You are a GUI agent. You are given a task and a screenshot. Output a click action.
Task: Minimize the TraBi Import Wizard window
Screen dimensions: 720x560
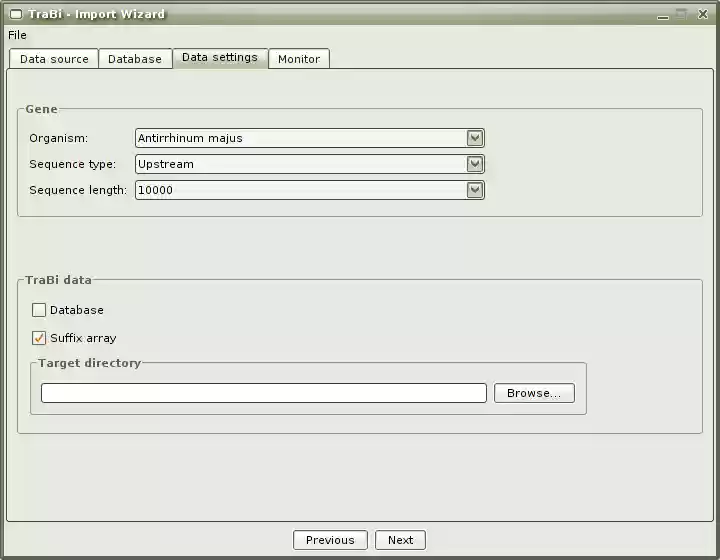[x=663, y=16]
